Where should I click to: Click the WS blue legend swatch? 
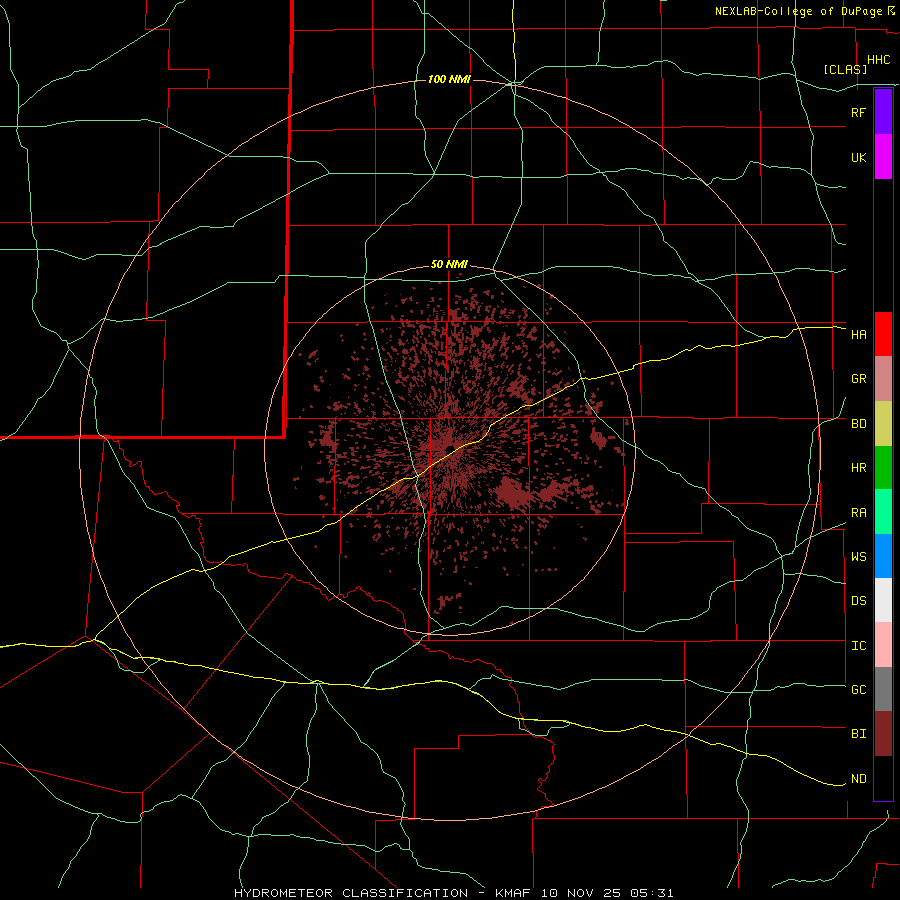tap(883, 556)
